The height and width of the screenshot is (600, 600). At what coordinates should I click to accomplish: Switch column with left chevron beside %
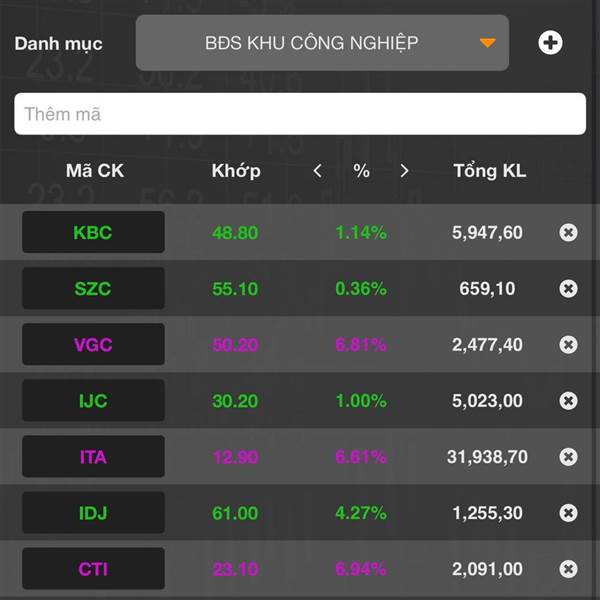[318, 171]
